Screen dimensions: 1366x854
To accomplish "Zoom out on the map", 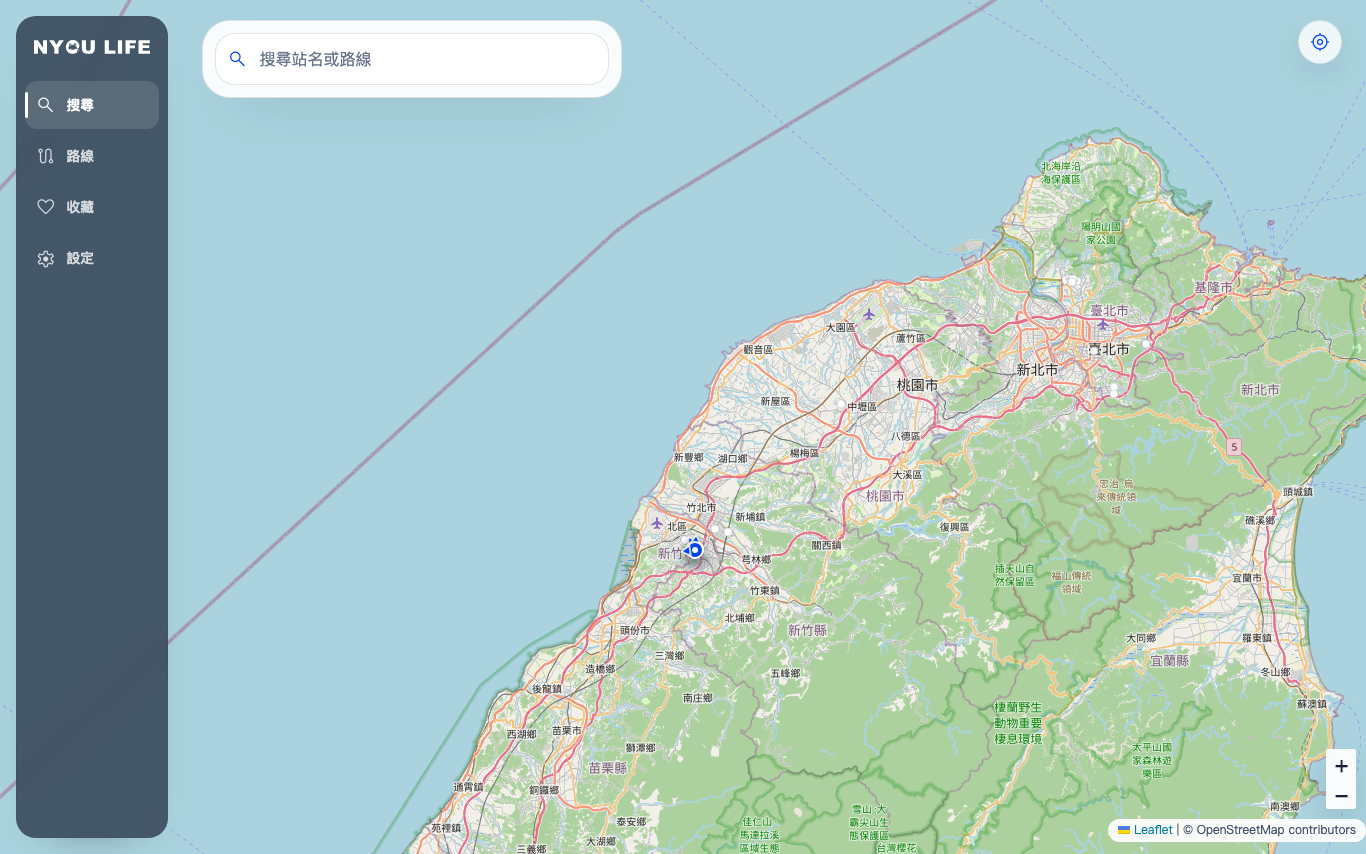I will coord(1341,795).
